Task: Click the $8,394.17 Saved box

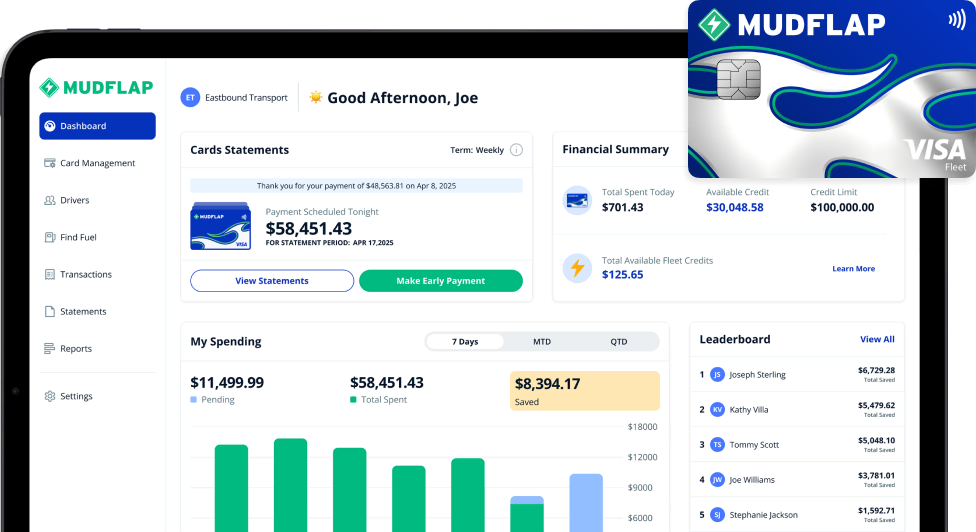Action: pyautogui.click(x=584, y=391)
